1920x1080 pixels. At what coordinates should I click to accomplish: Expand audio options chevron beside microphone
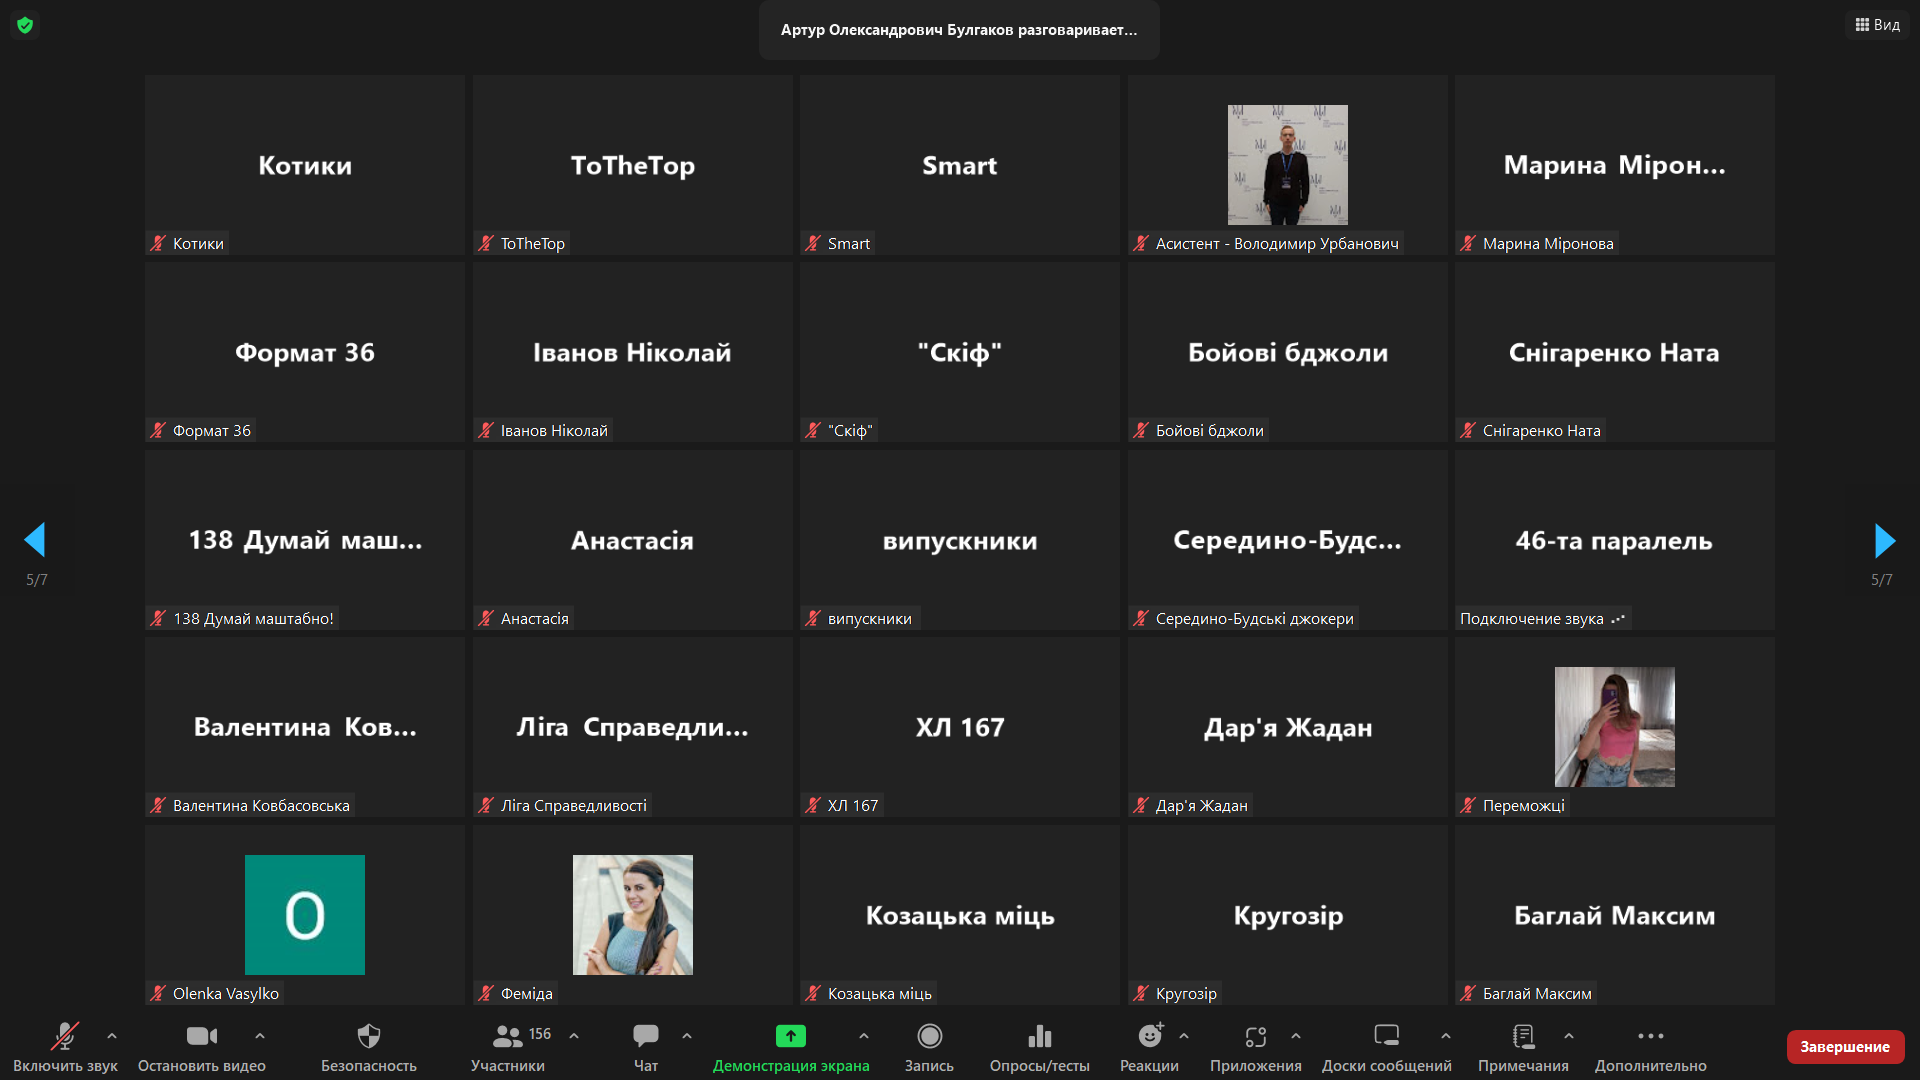pyautogui.click(x=112, y=1036)
